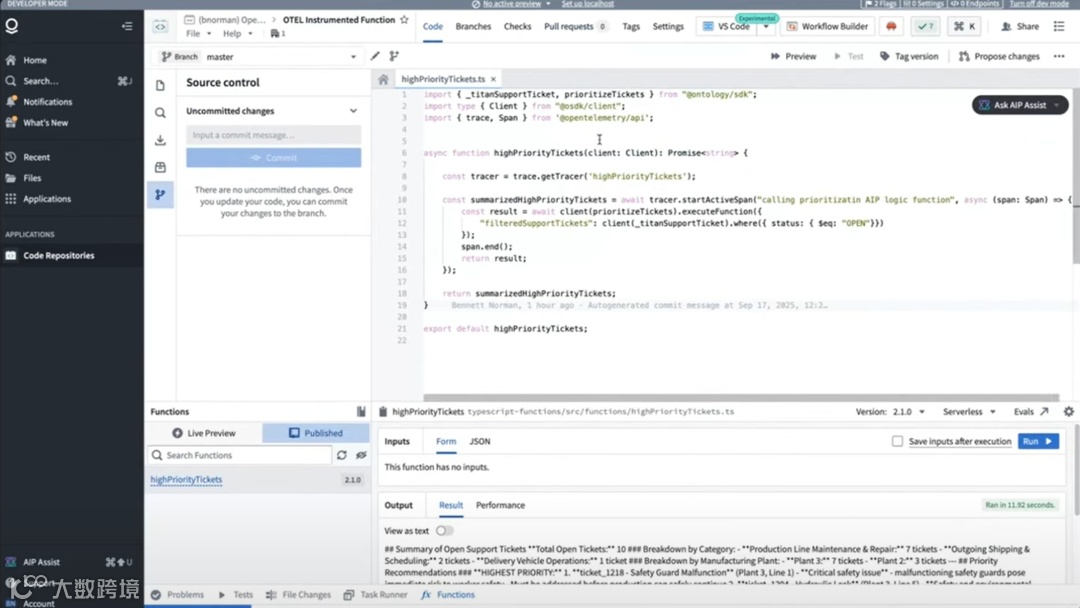Viewport: 1080px width, 608px height.
Task: Open the download icon in side rail
Action: click(160, 140)
